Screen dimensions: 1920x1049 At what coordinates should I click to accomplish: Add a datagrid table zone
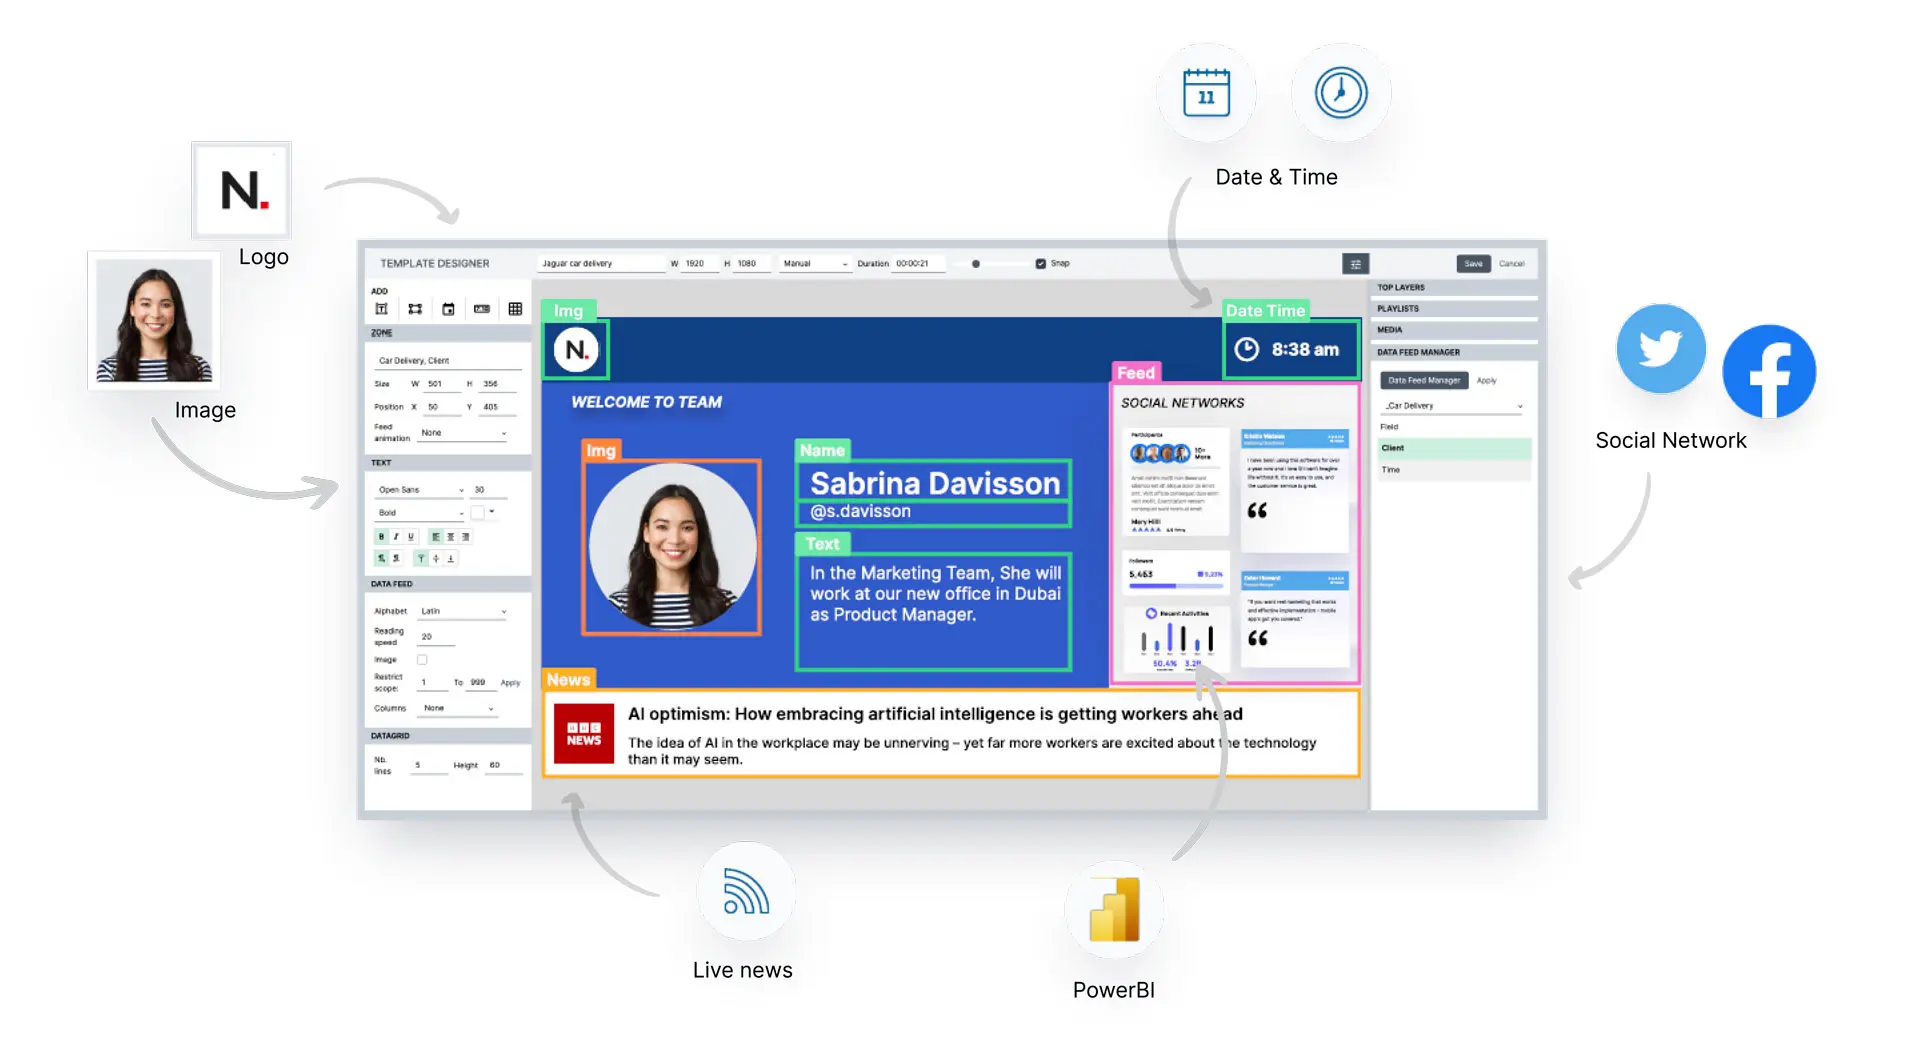(x=515, y=309)
